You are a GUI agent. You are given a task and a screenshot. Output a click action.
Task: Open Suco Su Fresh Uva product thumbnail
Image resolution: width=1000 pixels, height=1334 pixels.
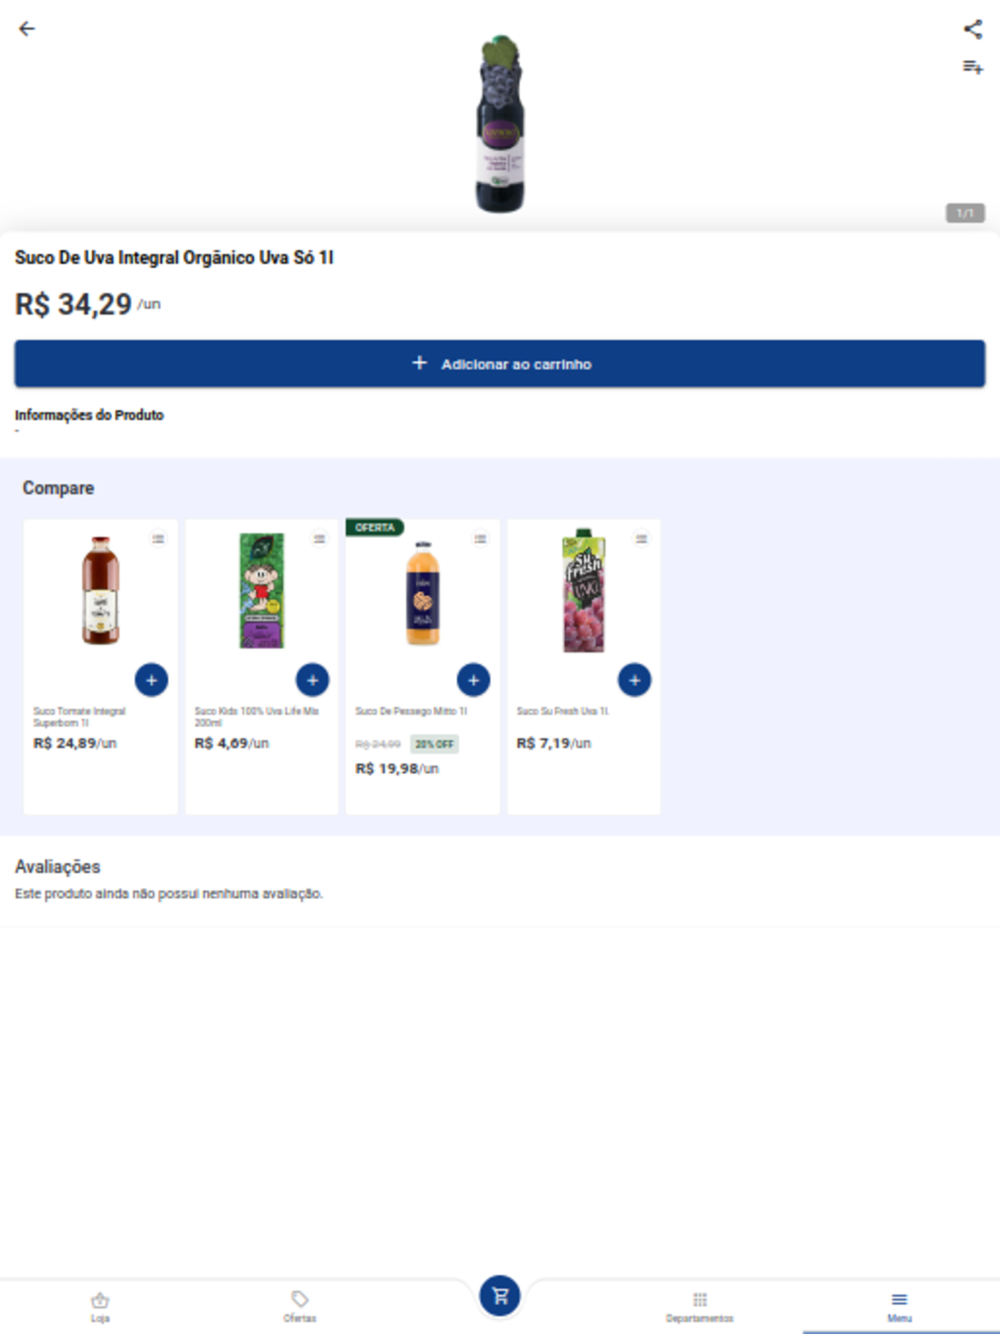[x=584, y=590]
